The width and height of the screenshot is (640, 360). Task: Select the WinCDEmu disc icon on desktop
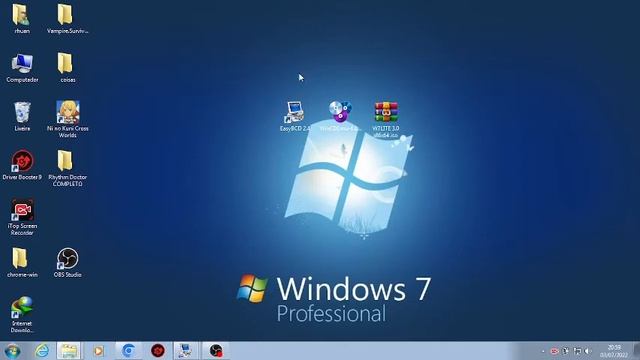340,116
